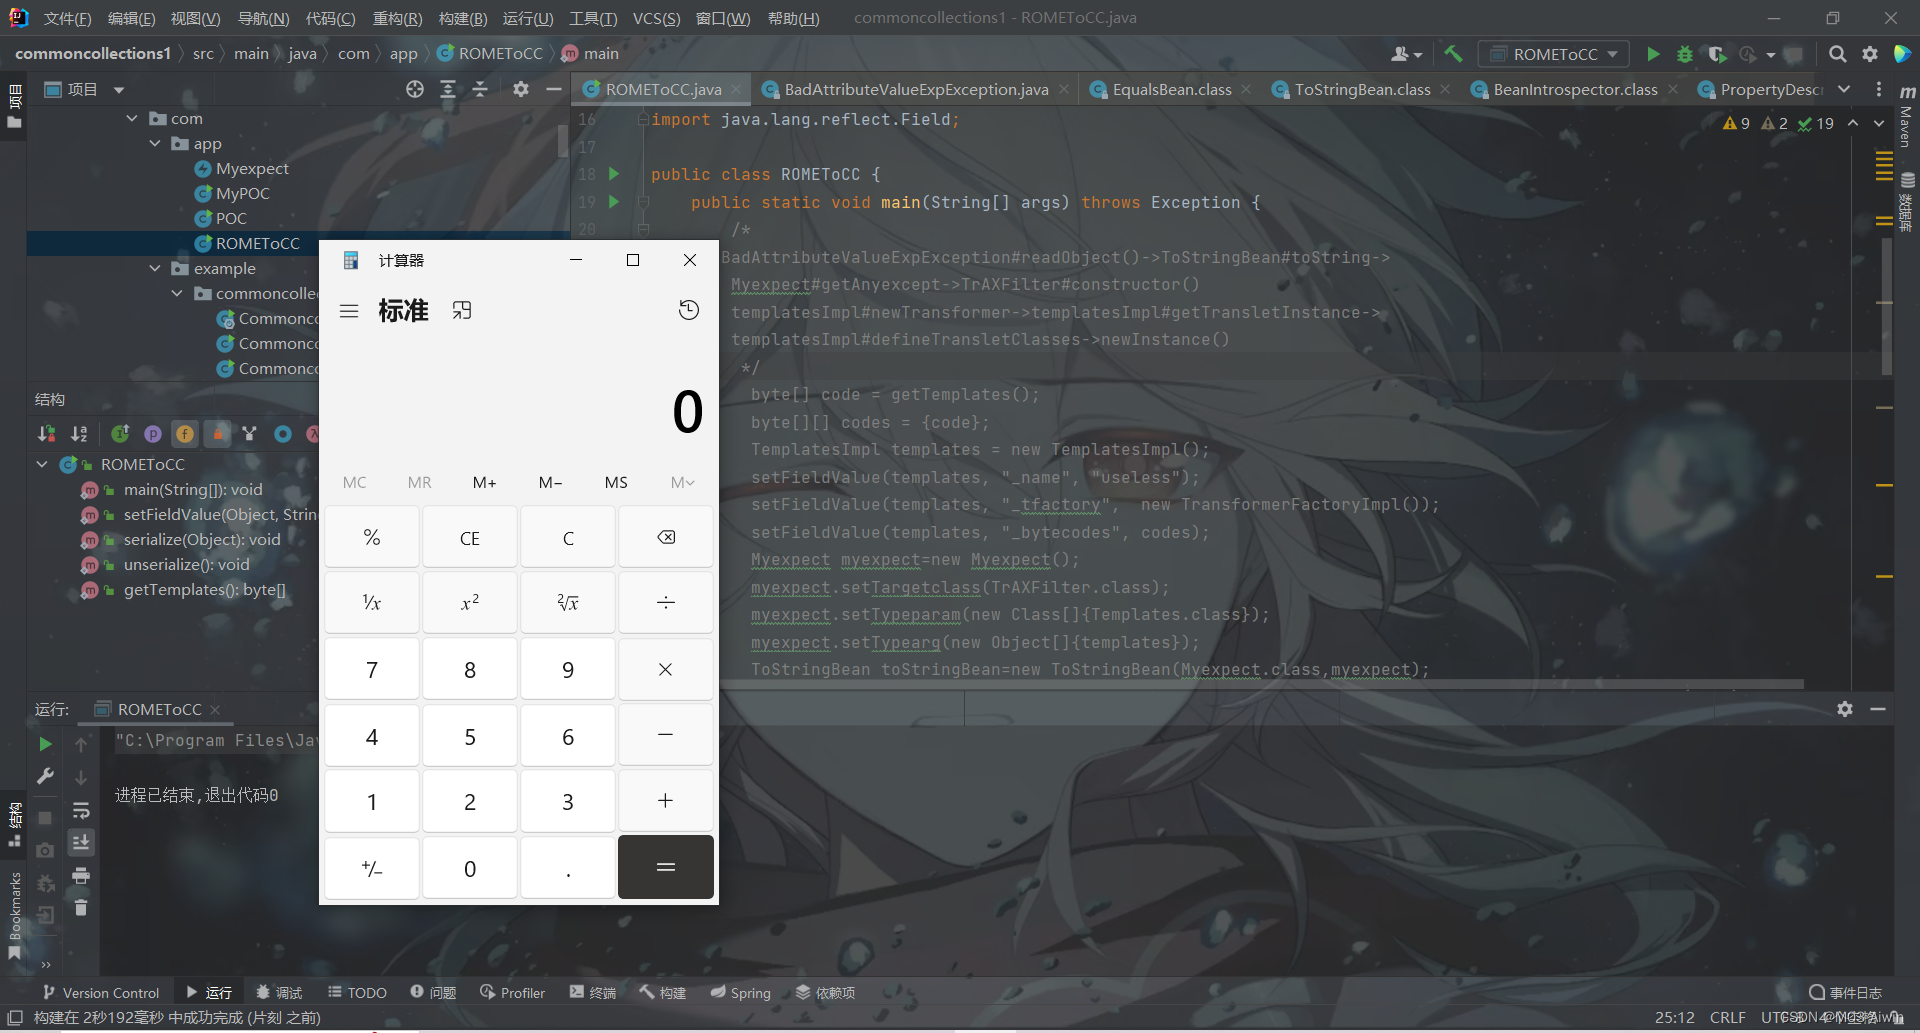The height and width of the screenshot is (1033, 1920).
Task: Go to next highlighted error arrow
Action: (1879, 123)
